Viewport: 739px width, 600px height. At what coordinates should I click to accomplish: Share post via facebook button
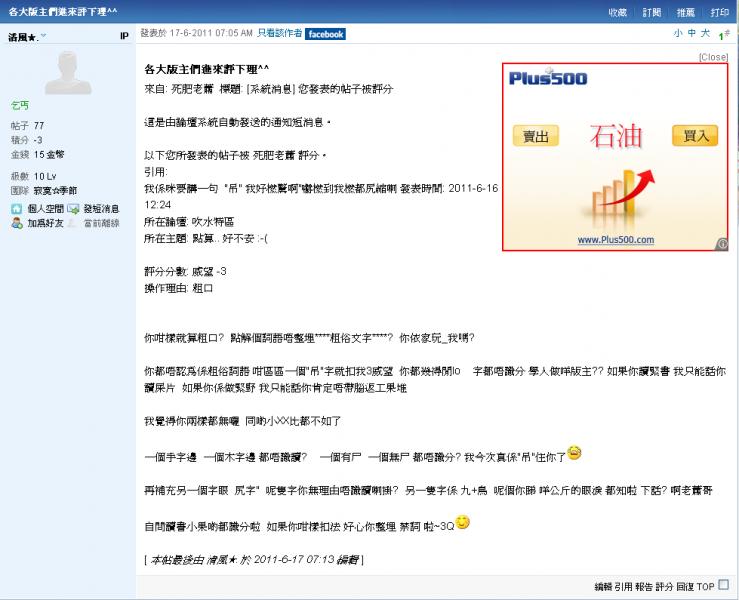325,34
